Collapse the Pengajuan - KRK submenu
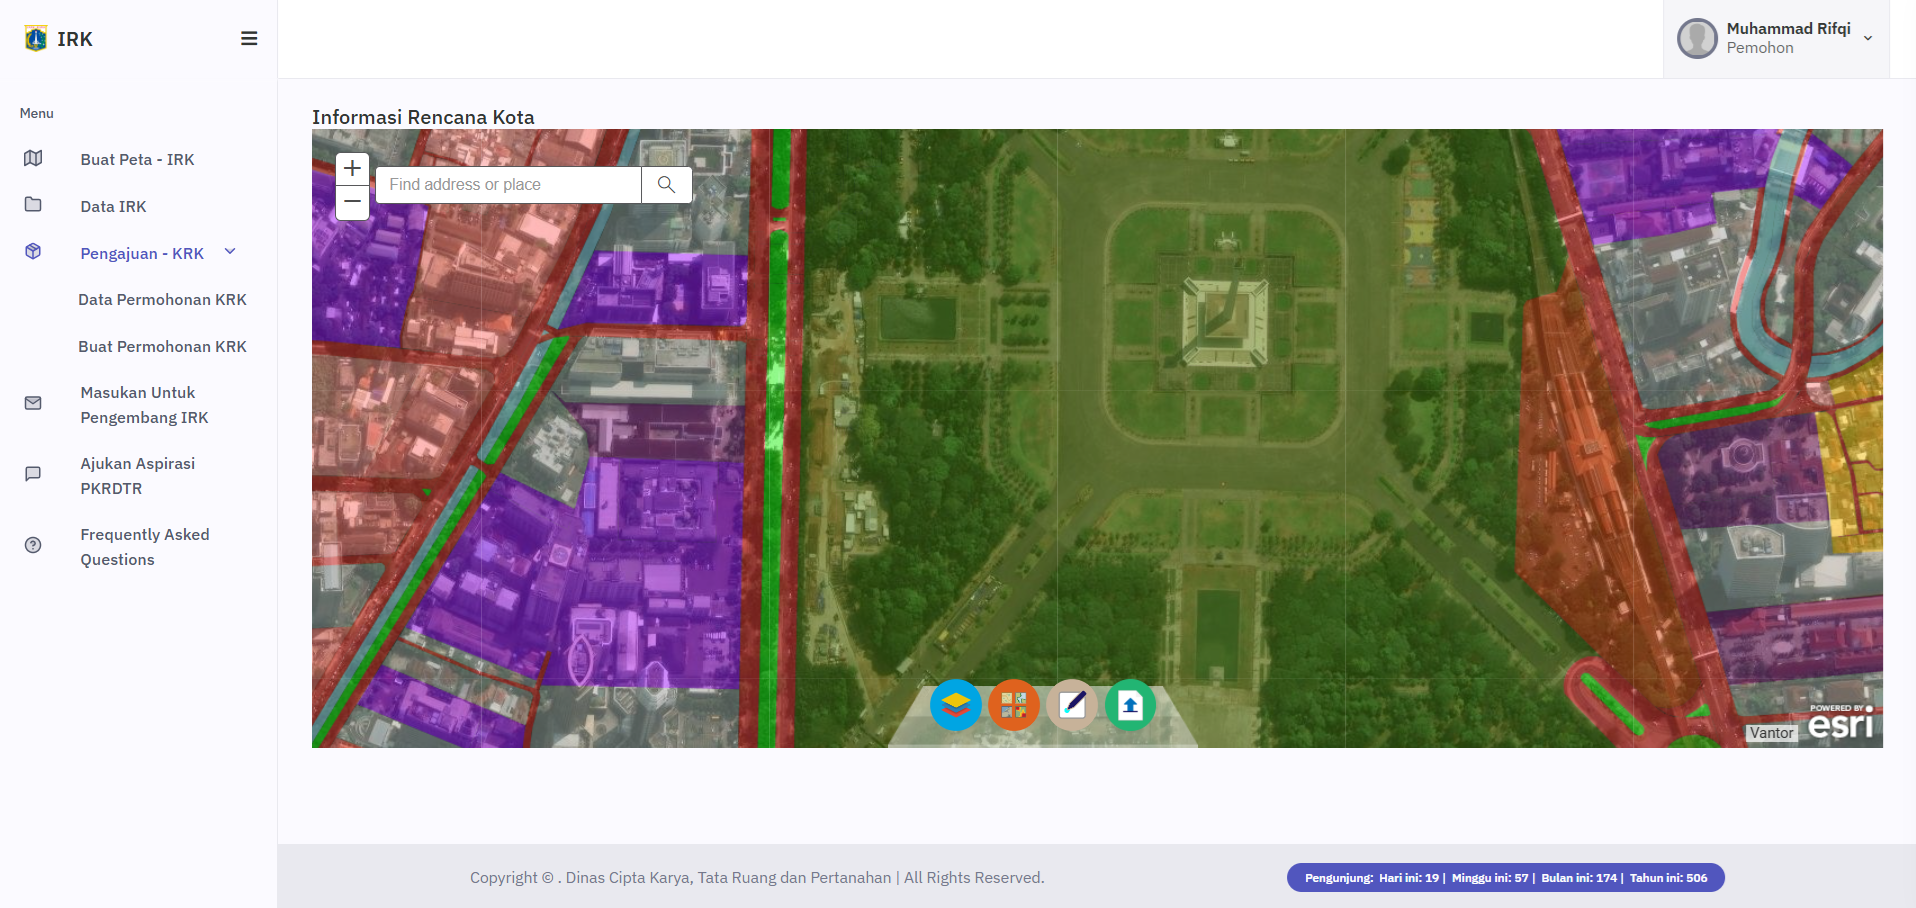 230,252
